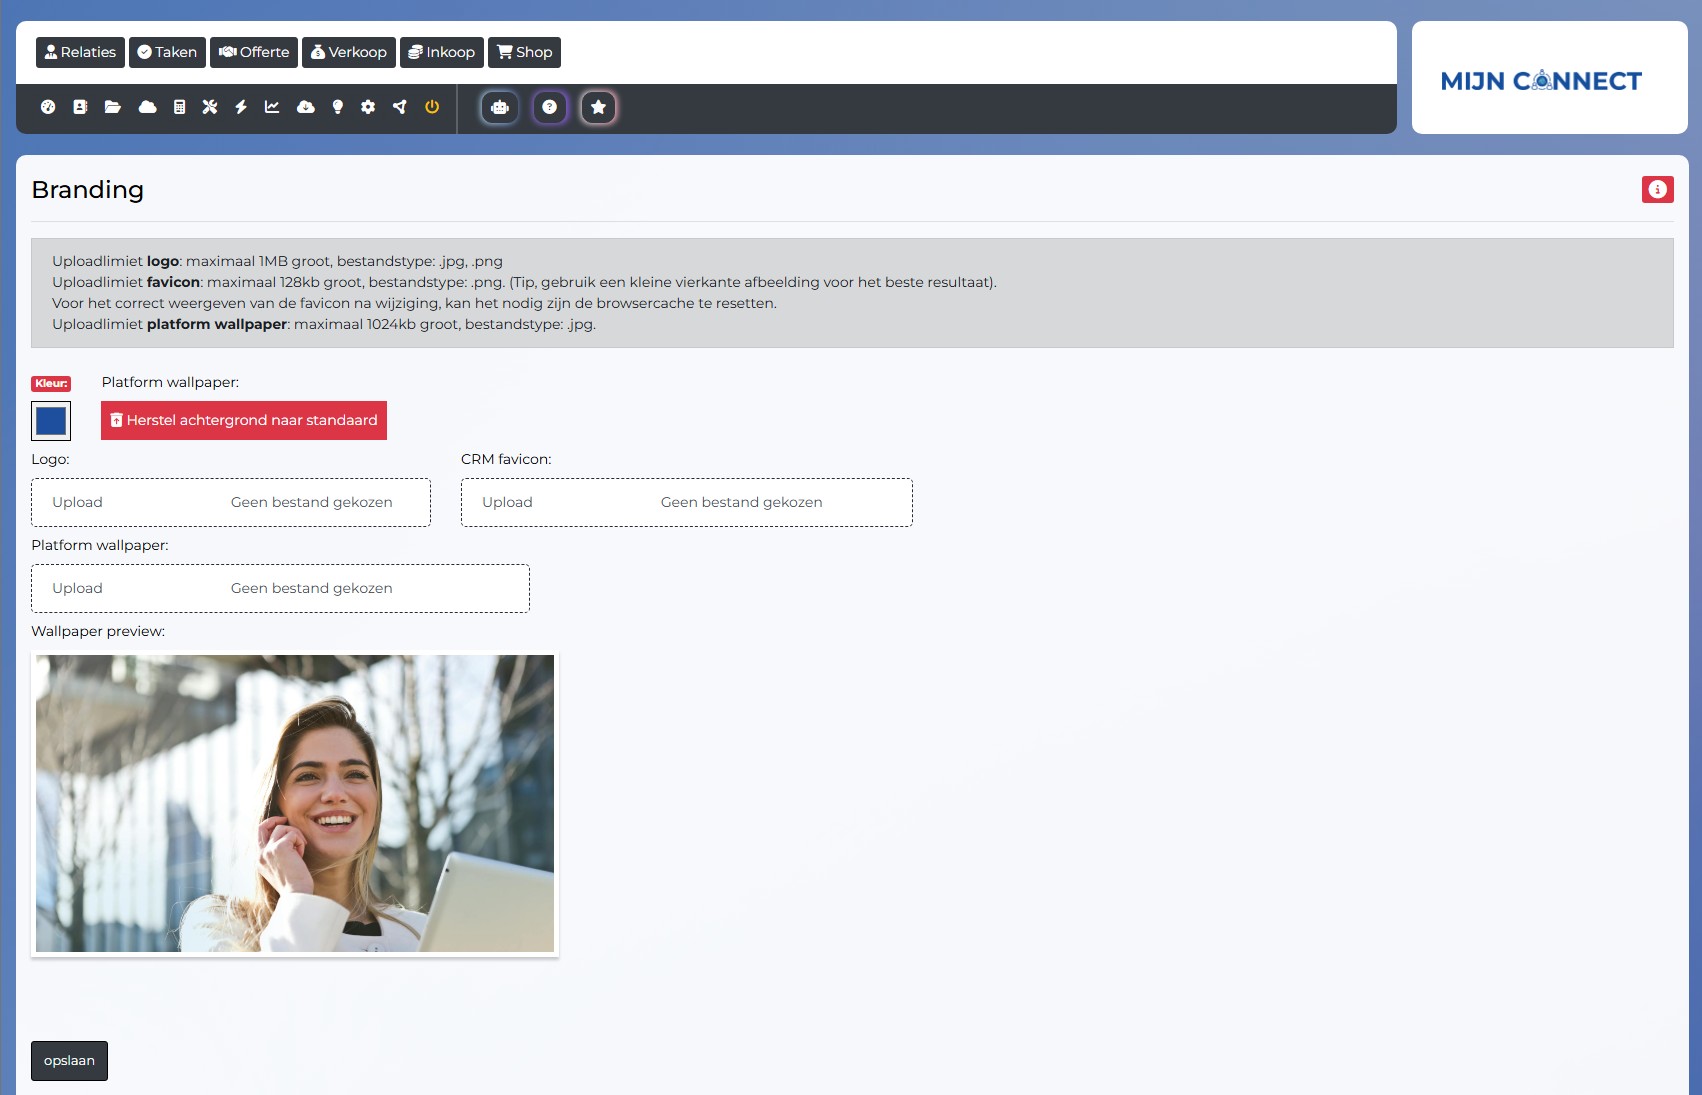1702x1095 pixels.
Task: Click the cloud download icon
Action: coord(304,107)
